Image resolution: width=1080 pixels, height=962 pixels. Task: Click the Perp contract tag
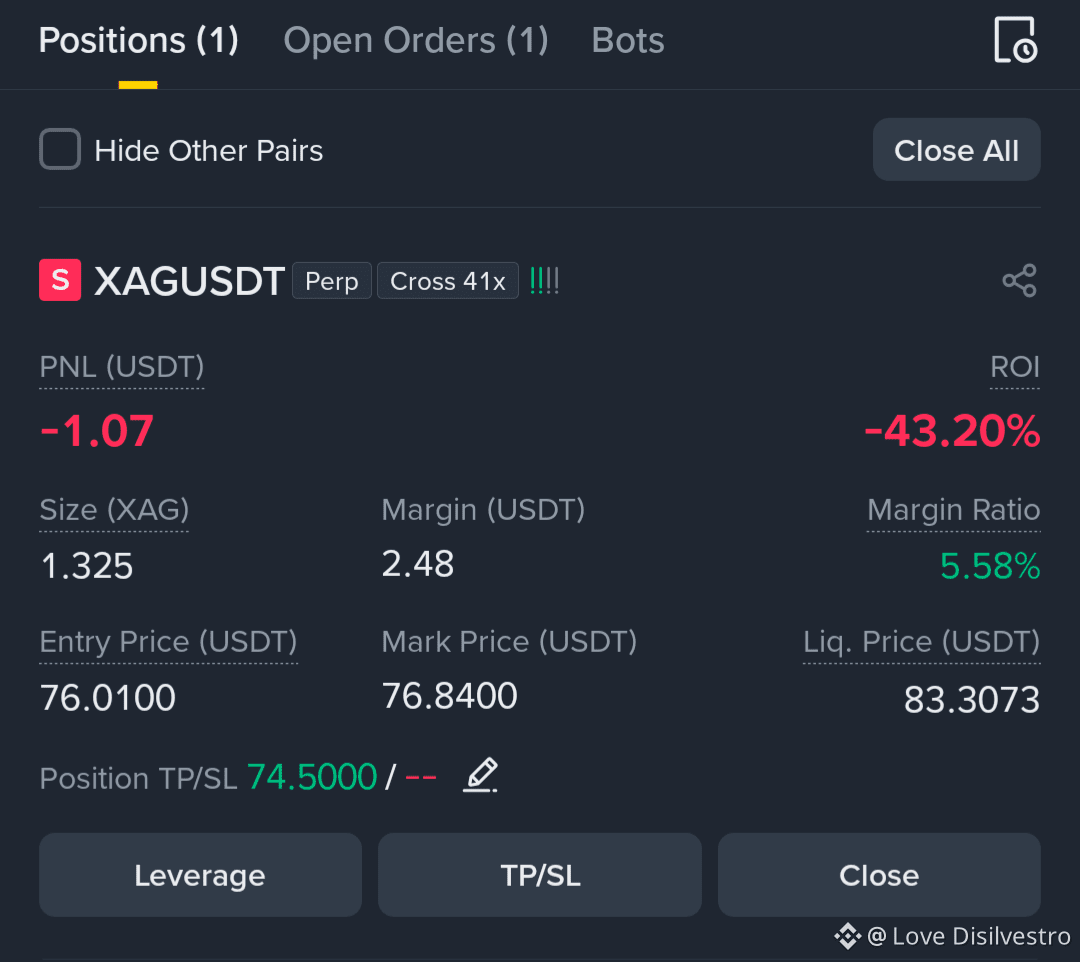[332, 281]
